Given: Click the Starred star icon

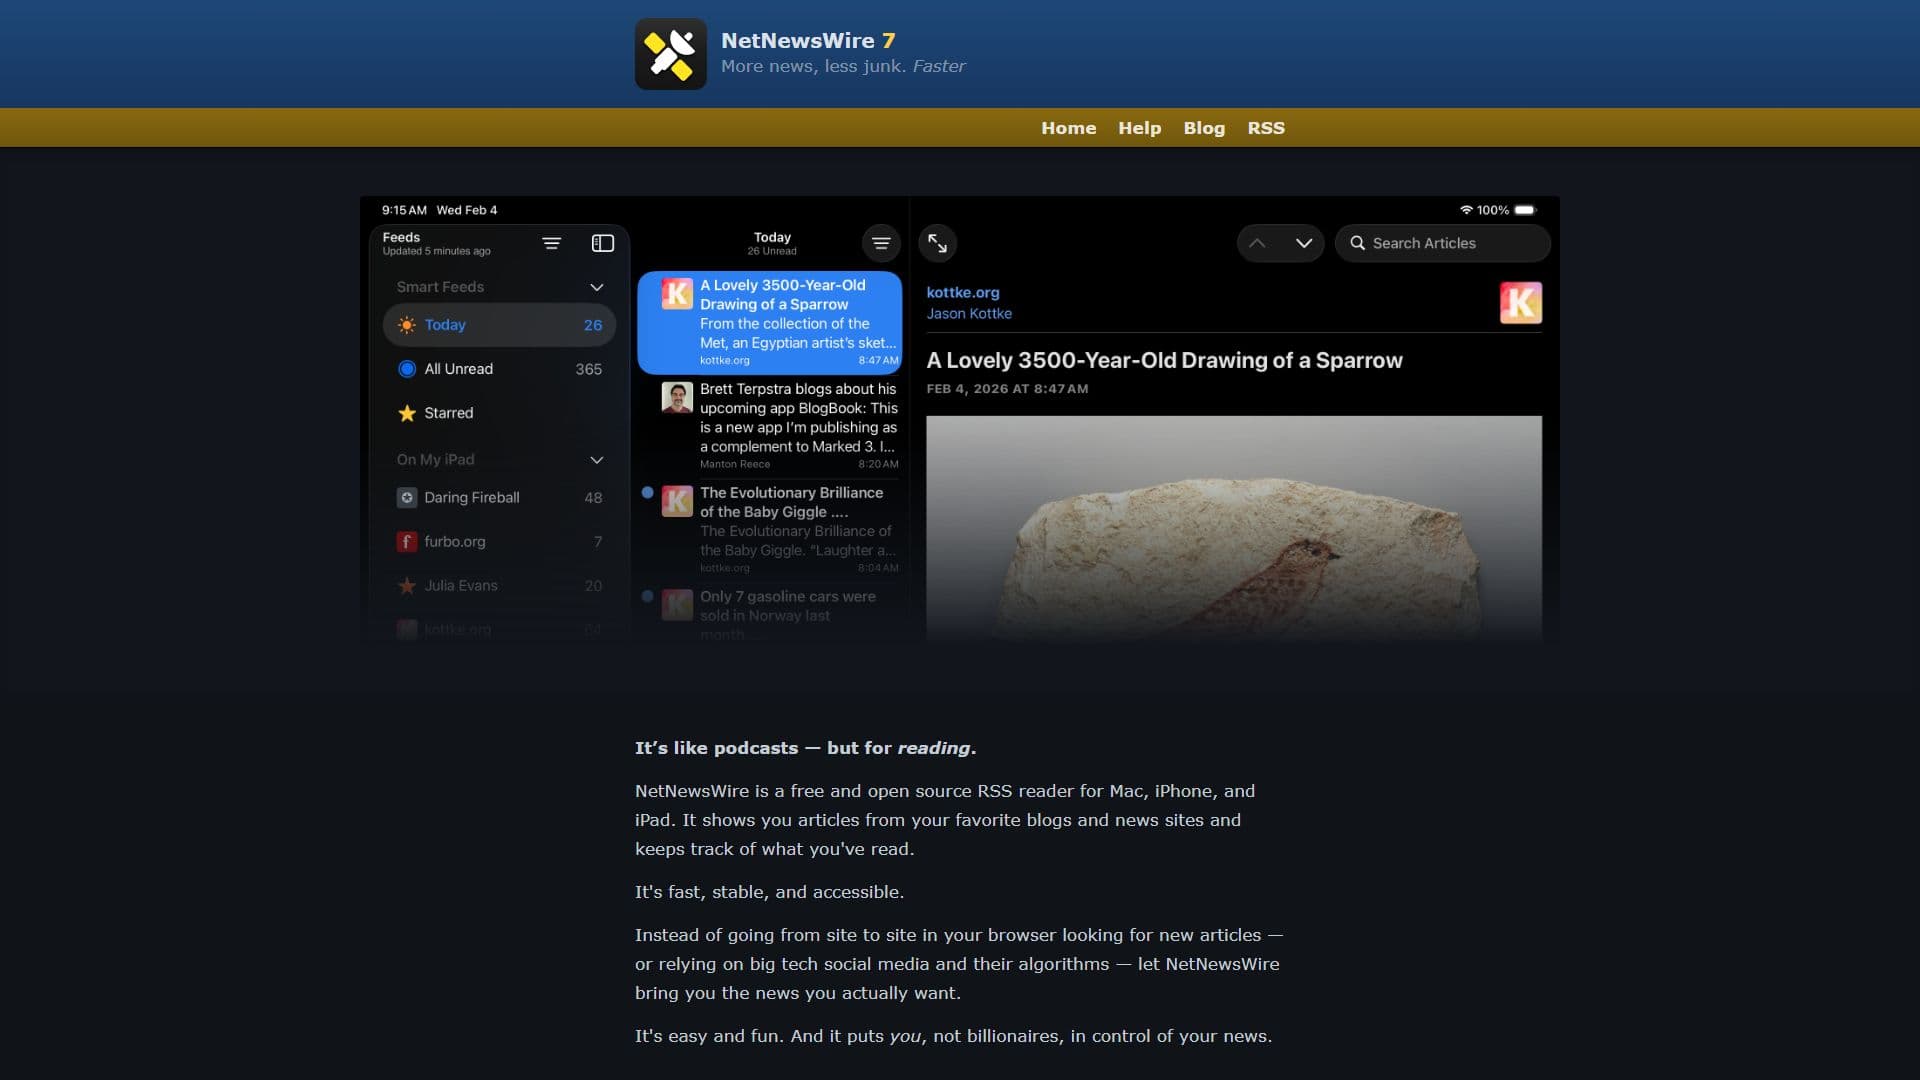Looking at the screenshot, I should pyautogui.click(x=406, y=413).
